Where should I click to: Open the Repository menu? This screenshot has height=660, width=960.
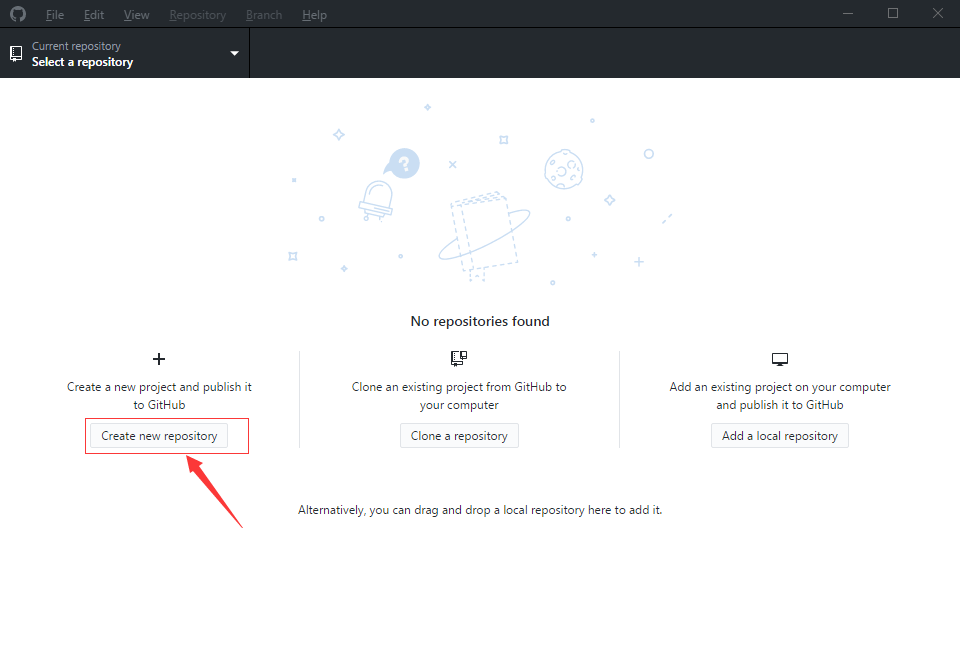(x=197, y=15)
